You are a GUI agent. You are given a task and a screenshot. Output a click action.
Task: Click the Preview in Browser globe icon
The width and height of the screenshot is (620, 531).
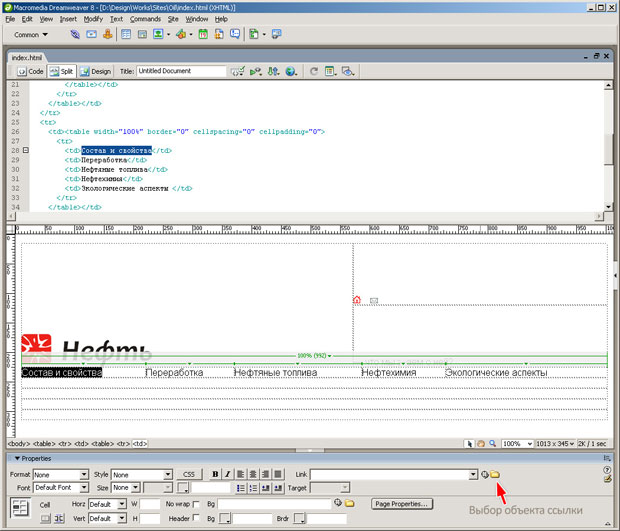(290, 72)
